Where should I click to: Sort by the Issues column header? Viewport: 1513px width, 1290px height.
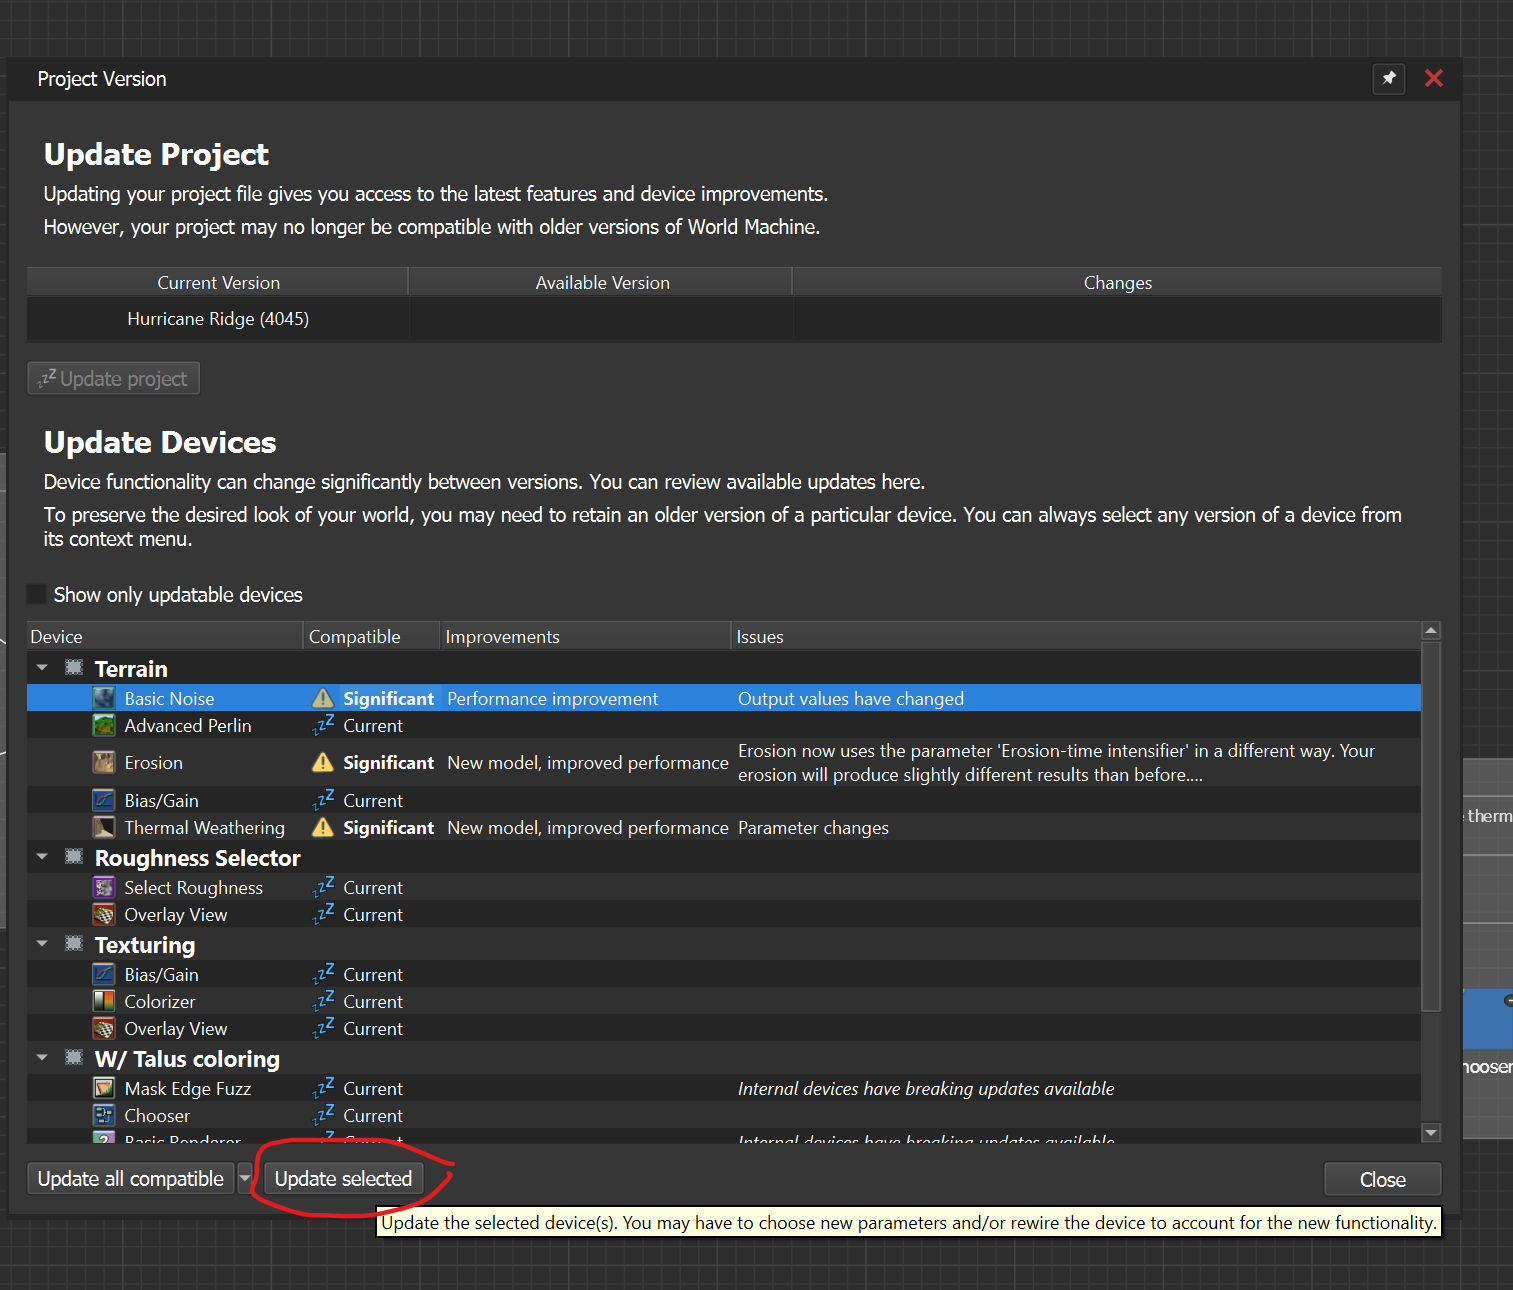pos(1076,636)
